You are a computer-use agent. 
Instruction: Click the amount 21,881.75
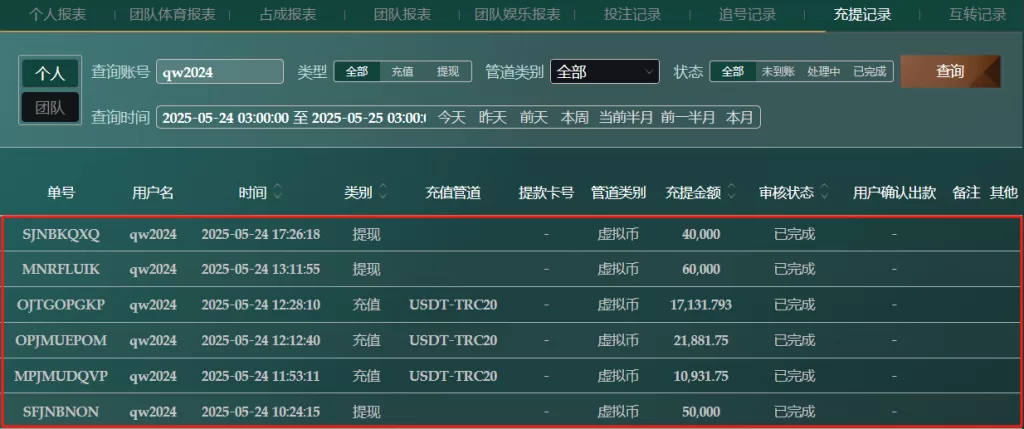pos(701,340)
